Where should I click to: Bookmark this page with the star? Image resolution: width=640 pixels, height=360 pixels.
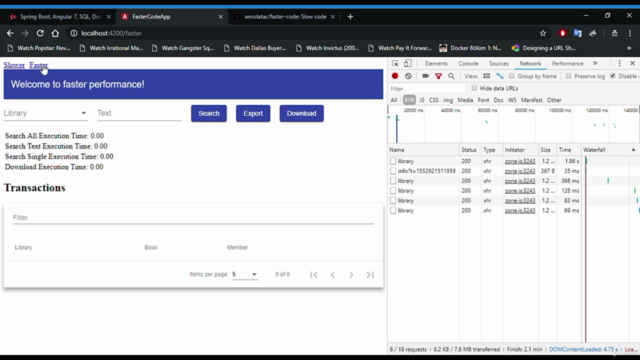click(x=543, y=33)
